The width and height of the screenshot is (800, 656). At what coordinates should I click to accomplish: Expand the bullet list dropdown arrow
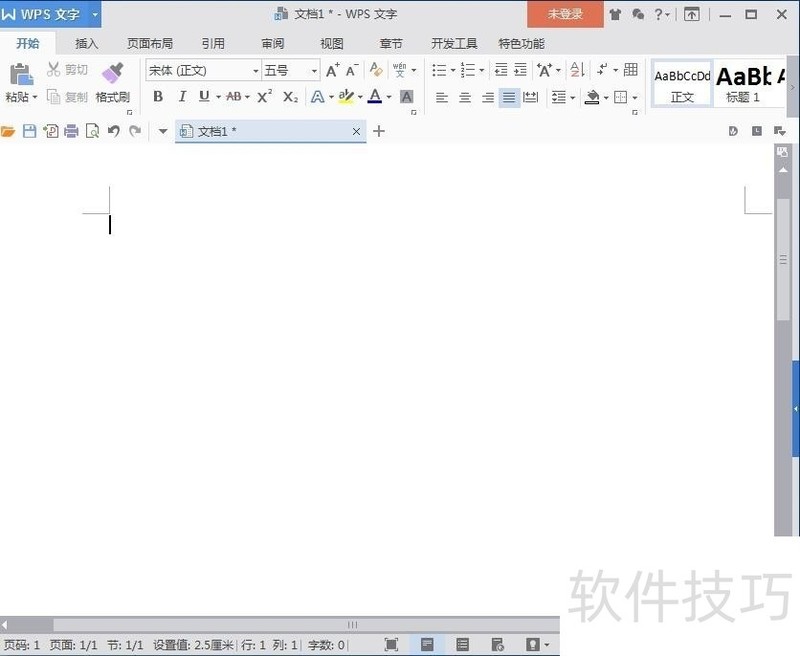(452, 71)
